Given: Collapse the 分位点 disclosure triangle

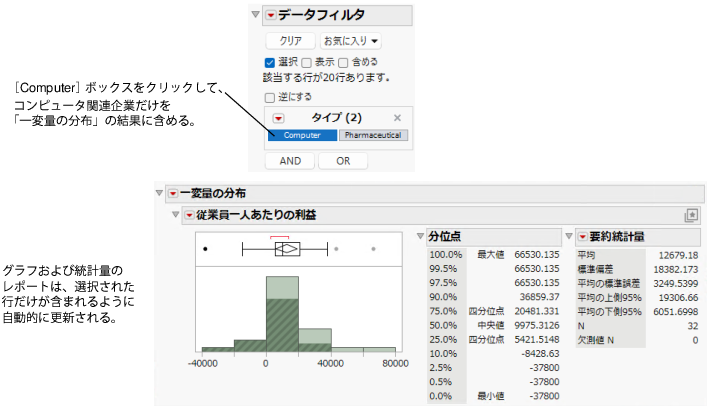Looking at the screenshot, I should pyautogui.click(x=420, y=236).
